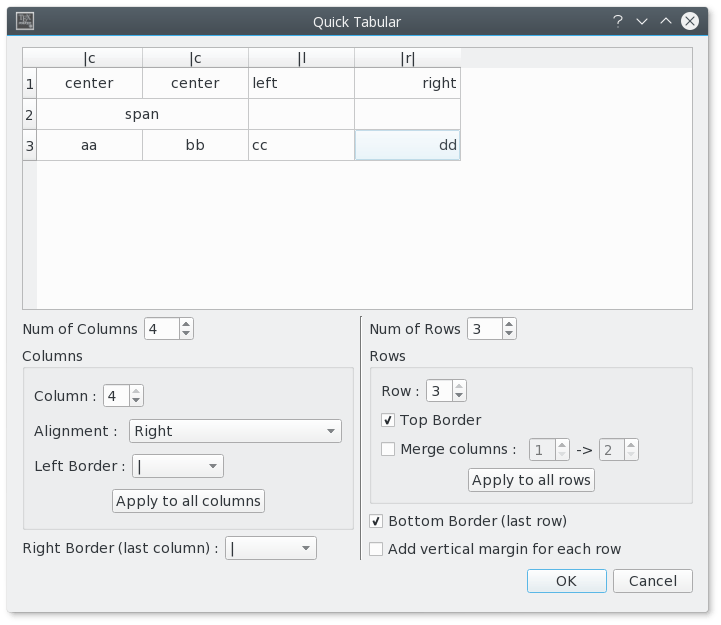Decrement the Row spinner value
This screenshot has width=721, height=625.
coord(460,396)
